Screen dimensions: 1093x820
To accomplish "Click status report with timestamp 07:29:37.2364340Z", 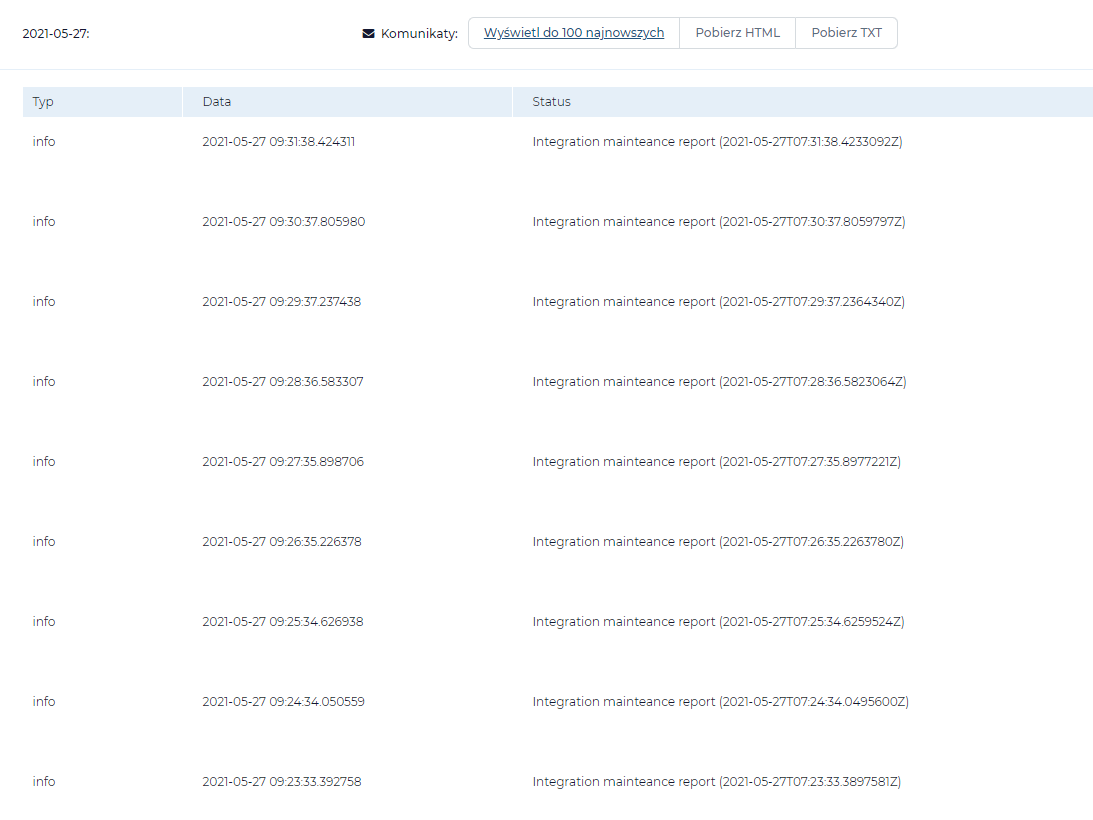I will [719, 302].
